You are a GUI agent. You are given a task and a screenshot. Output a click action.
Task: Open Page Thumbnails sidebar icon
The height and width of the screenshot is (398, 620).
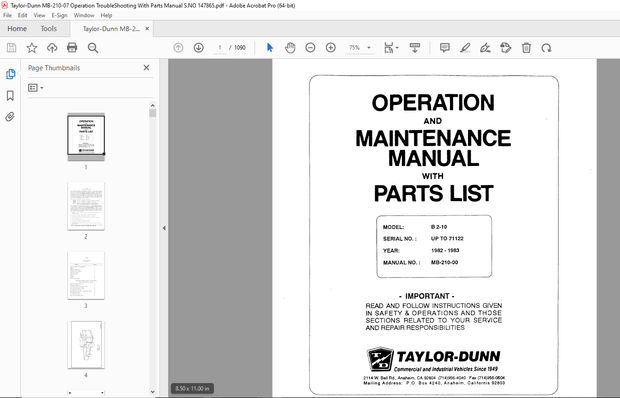click(10, 74)
